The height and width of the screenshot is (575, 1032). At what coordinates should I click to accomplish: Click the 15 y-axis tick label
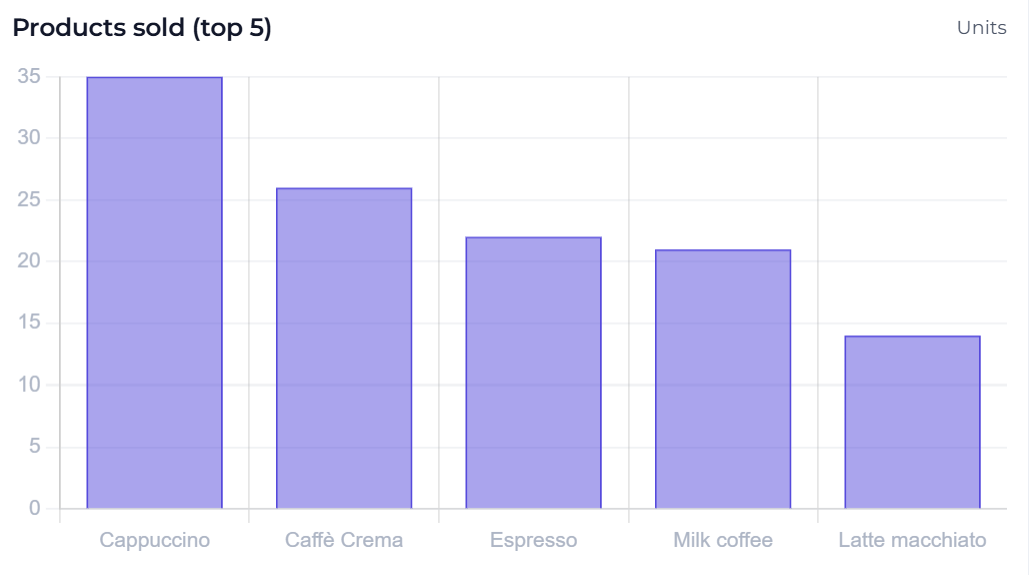(x=29, y=323)
